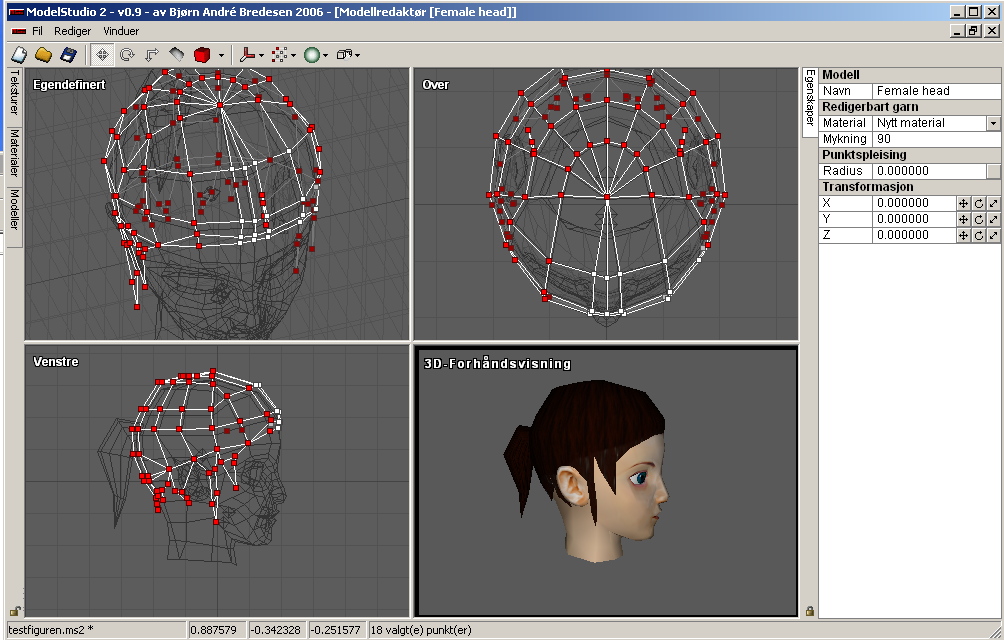
Task: Open the Rediger menu
Action: tap(72, 31)
